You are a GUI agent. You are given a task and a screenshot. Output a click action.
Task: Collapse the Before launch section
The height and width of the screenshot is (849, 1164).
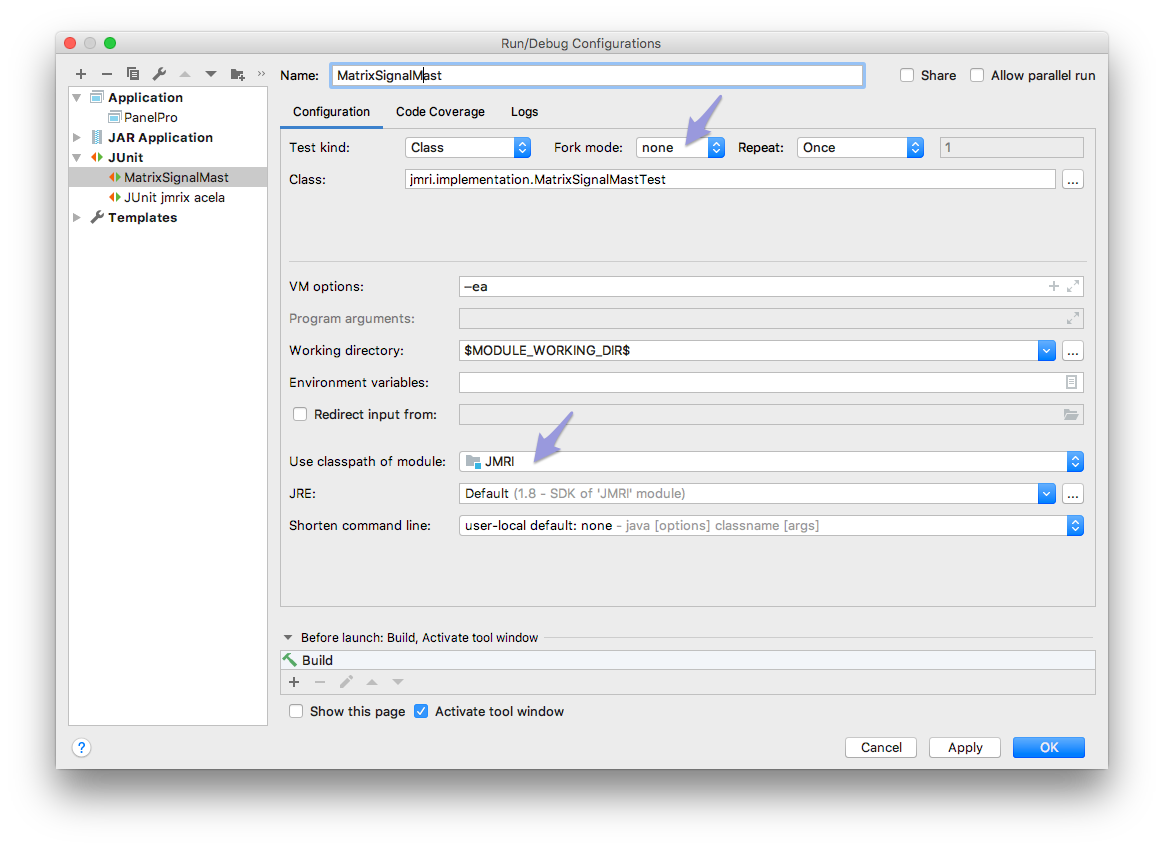click(289, 637)
